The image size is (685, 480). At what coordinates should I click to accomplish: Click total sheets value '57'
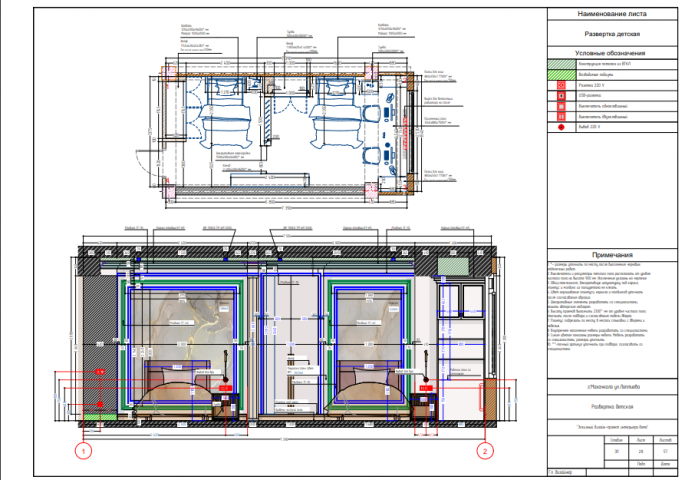coord(665,452)
